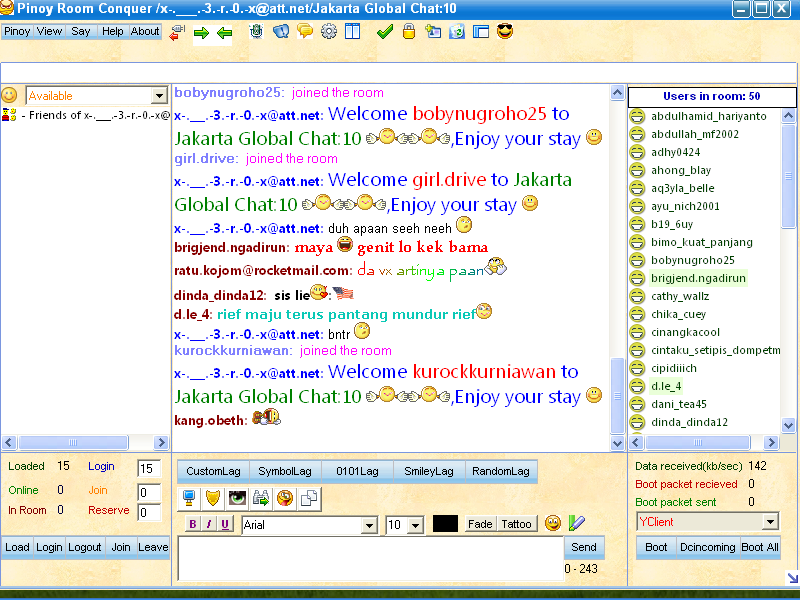Image resolution: width=800 pixels, height=600 pixels.
Task: Click the user list vertical scrollbar thumb
Action: (x=788, y=176)
